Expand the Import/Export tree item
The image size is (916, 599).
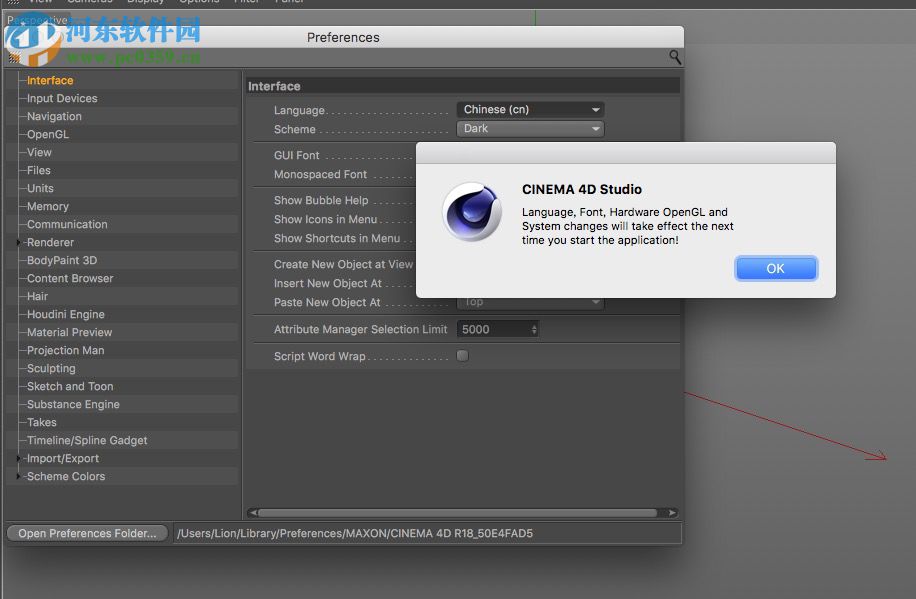pos(18,458)
